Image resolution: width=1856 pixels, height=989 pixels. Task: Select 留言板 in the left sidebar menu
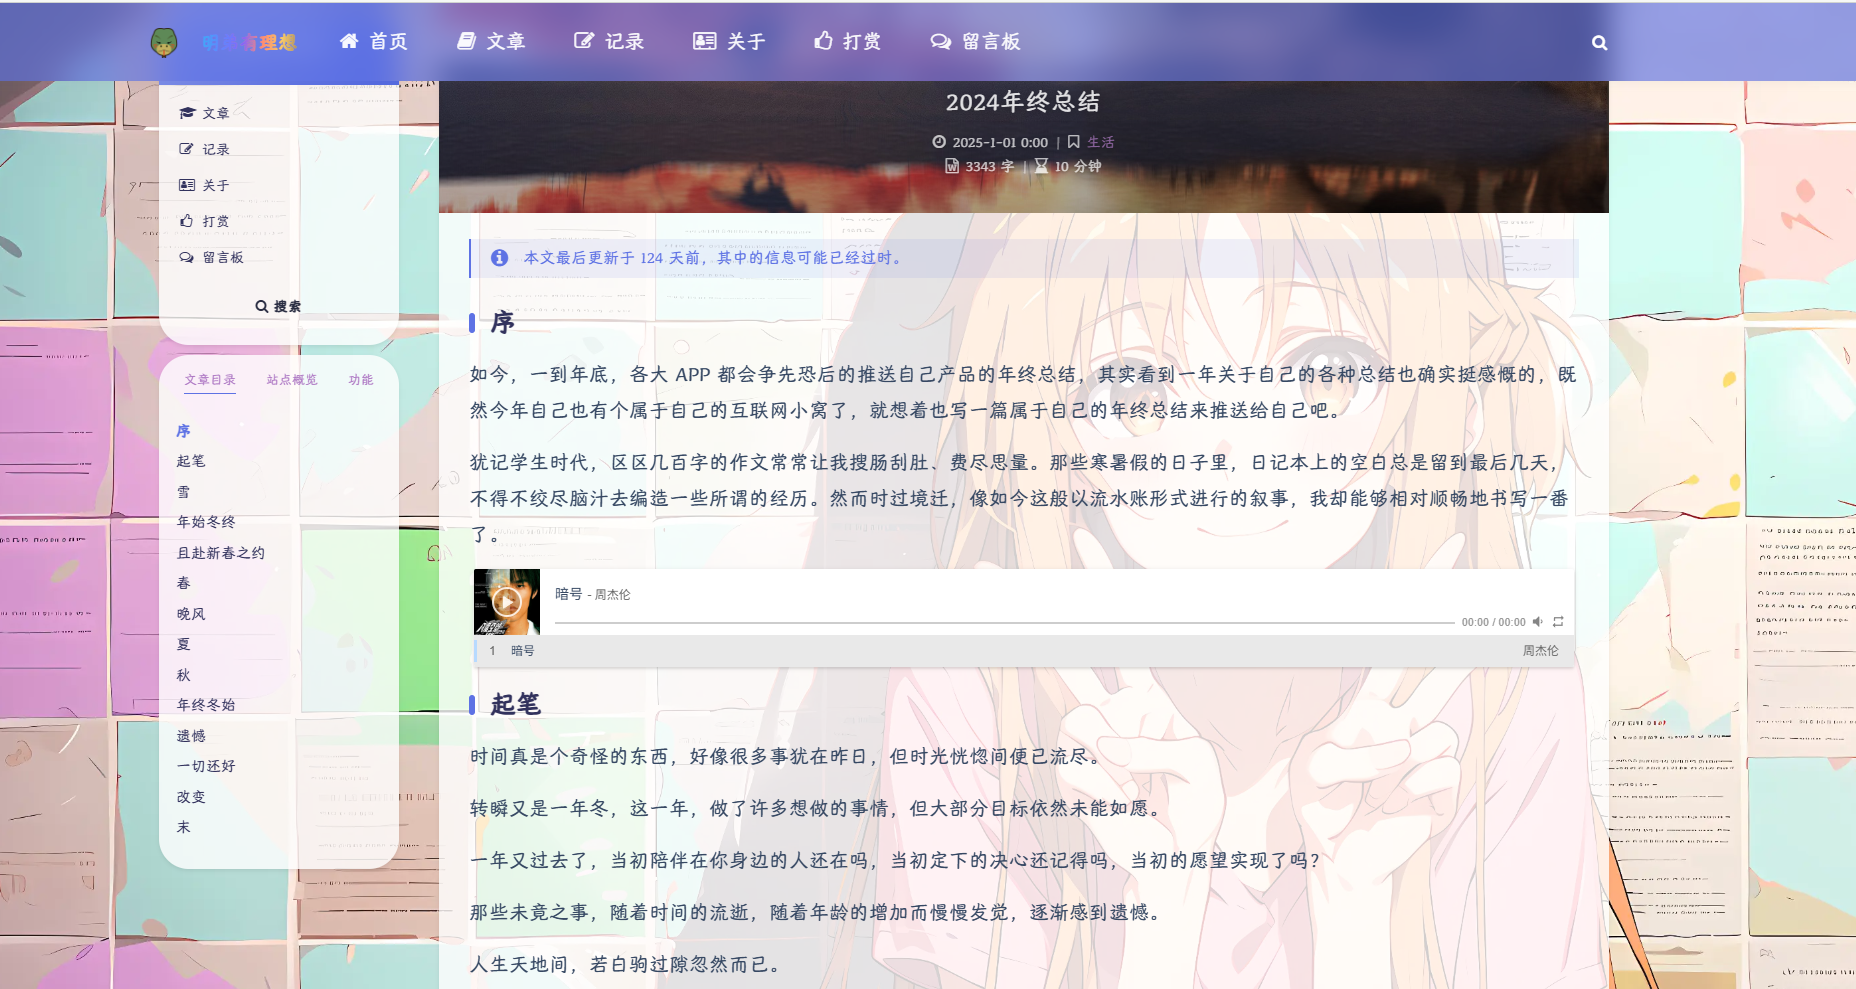point(212,257)
